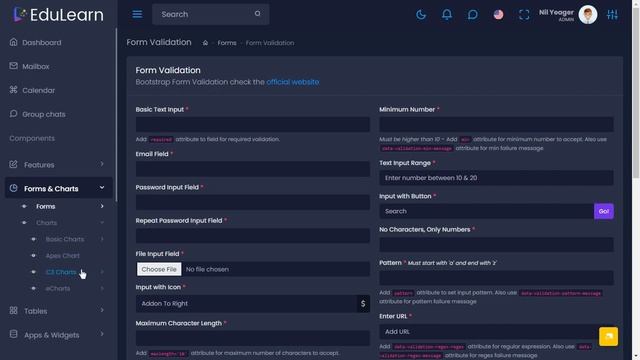
Task: Click the Text Input Range field
Action: (x=496, y=178)
